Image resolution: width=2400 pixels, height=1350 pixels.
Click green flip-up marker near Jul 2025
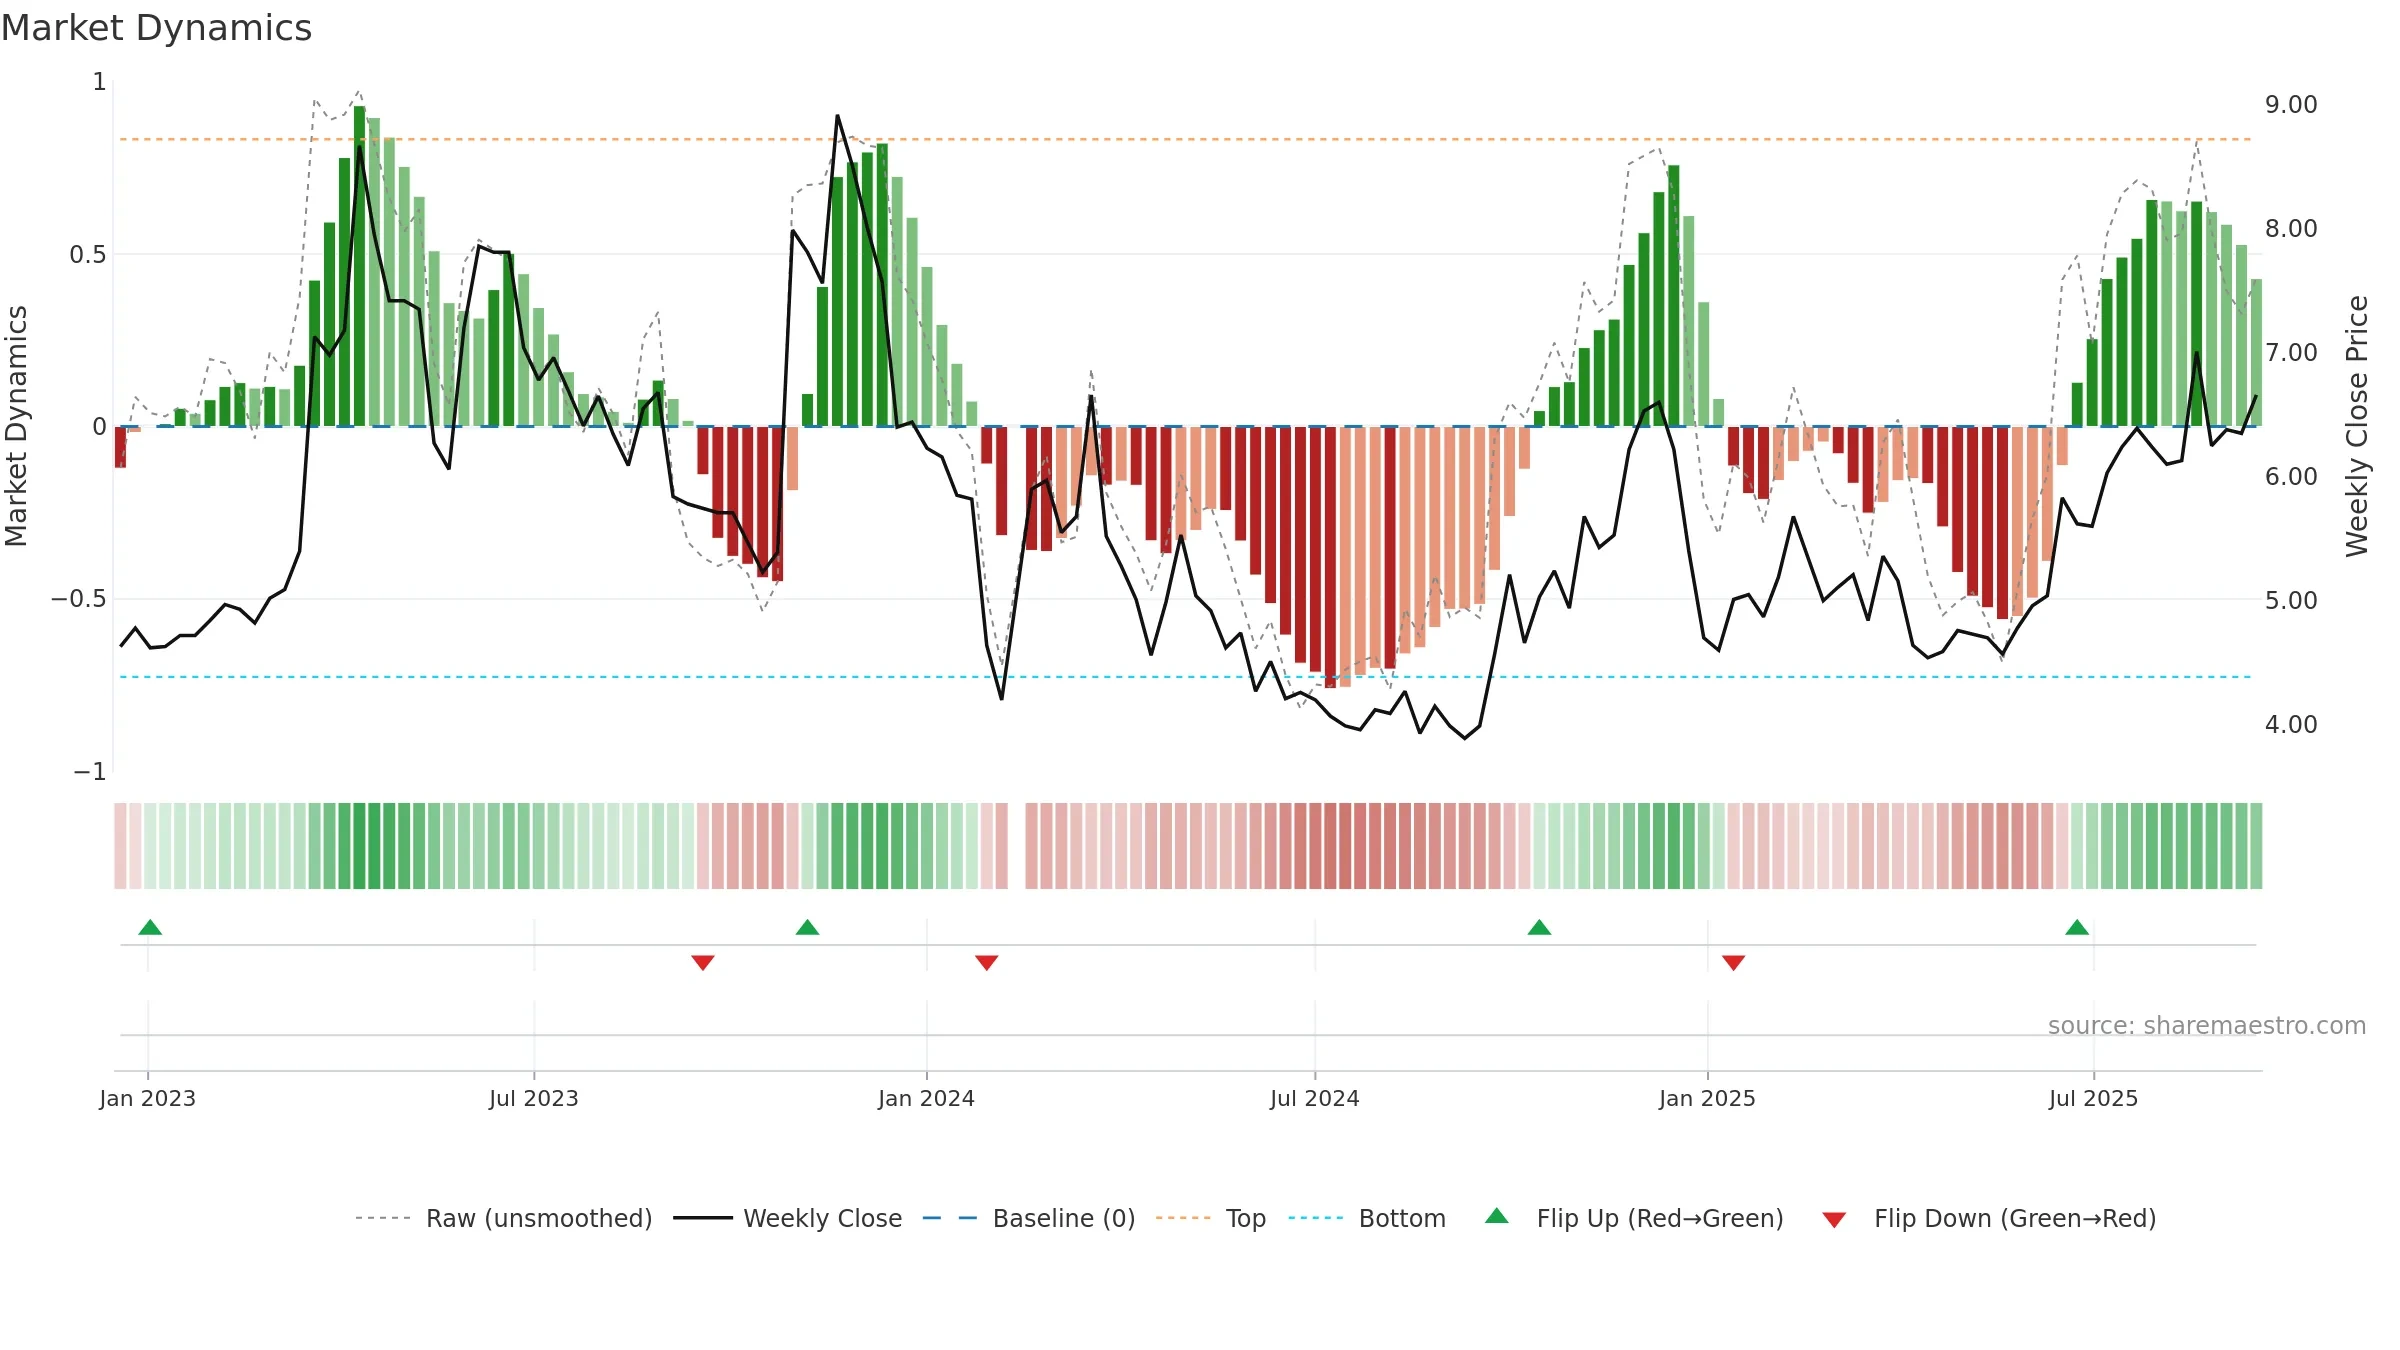click(2077, 927)
